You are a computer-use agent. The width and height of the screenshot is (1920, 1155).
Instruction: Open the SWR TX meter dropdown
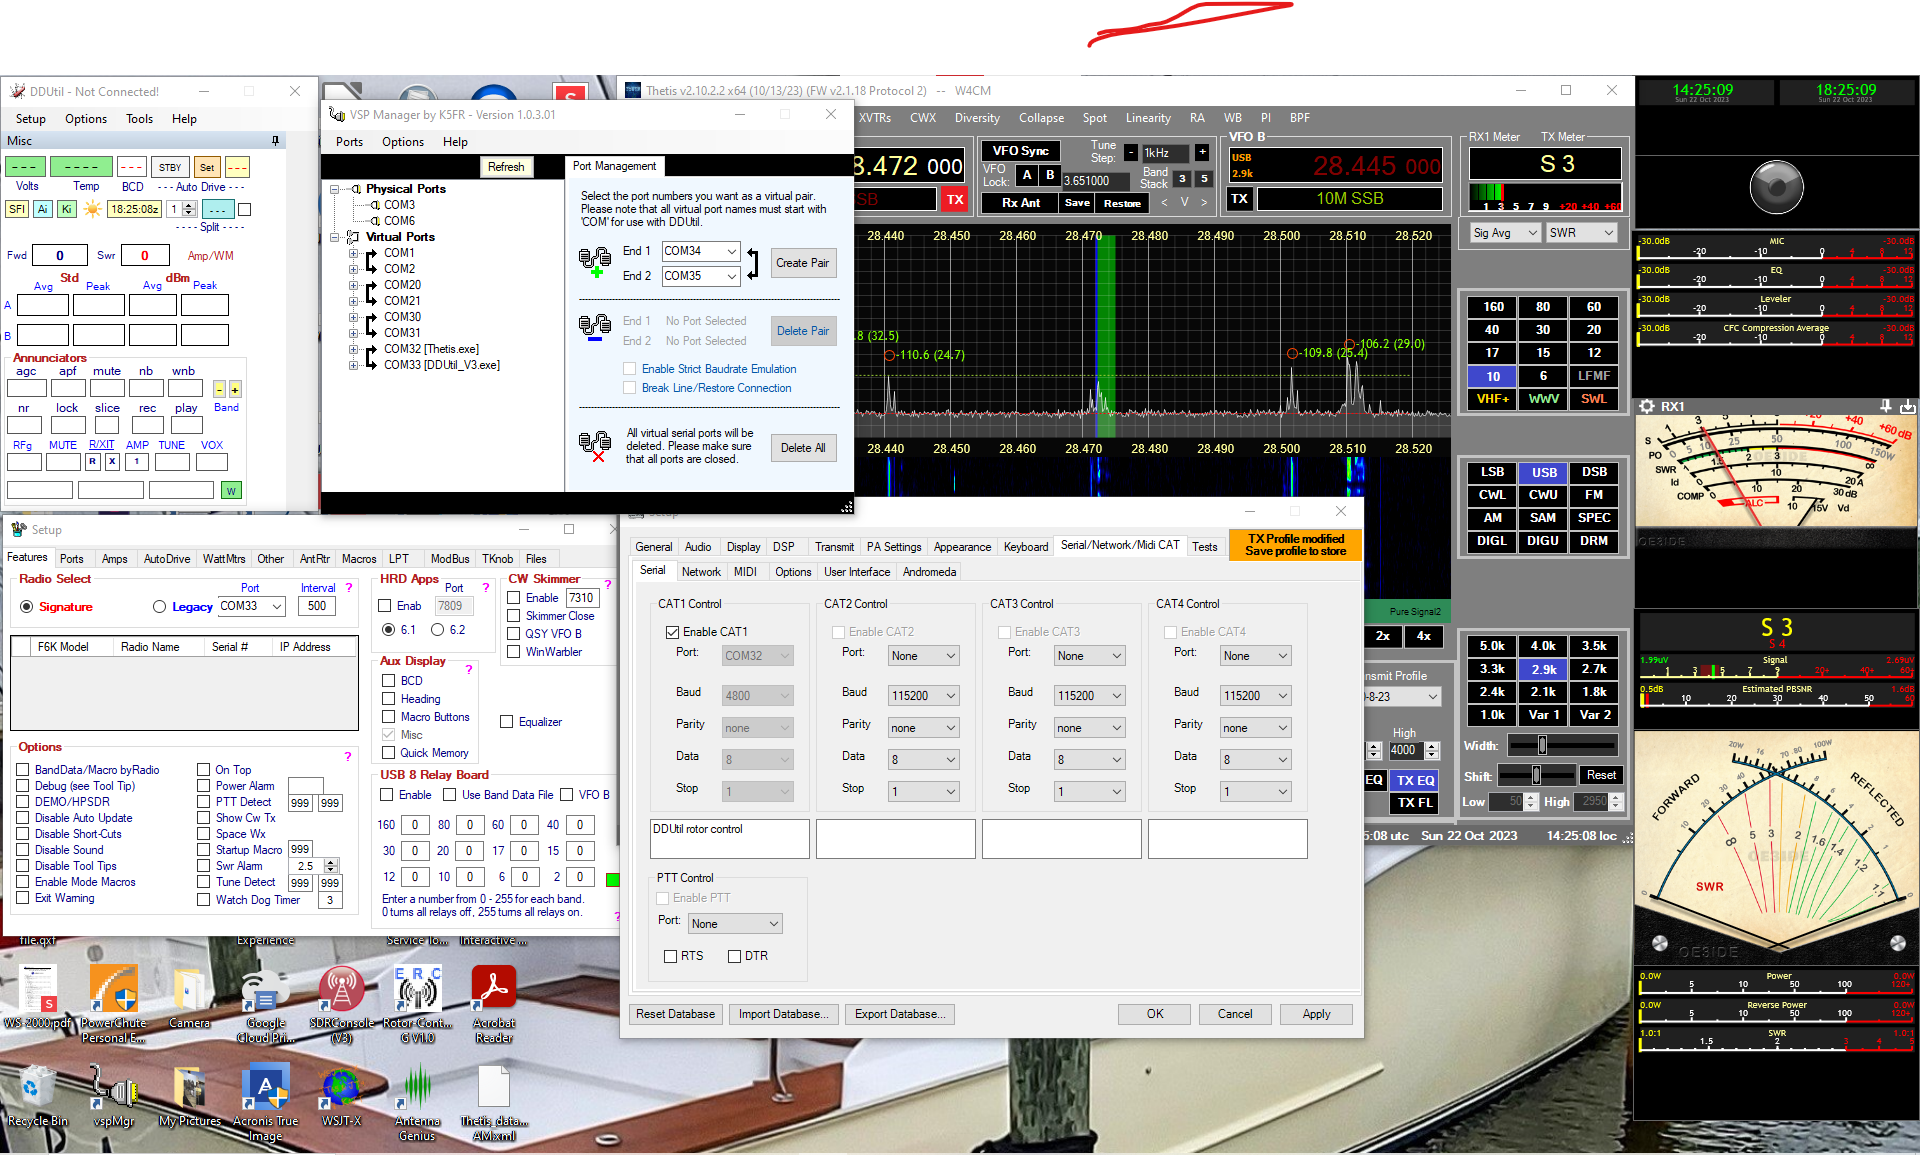(1581, 233)
